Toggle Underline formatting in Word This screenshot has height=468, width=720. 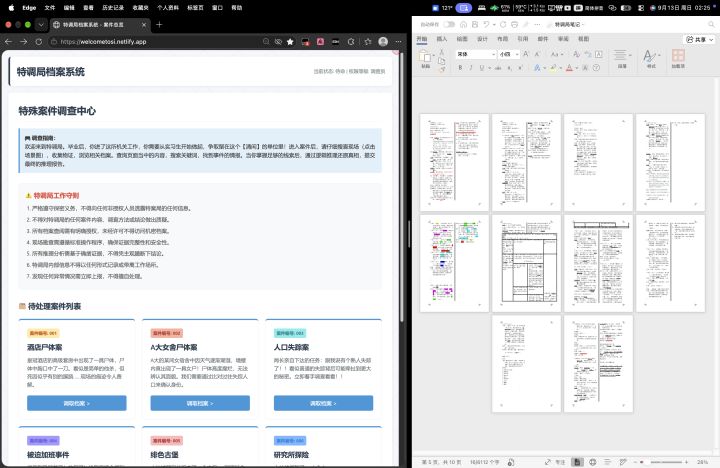pyautogui.click(x=482, y=68)
